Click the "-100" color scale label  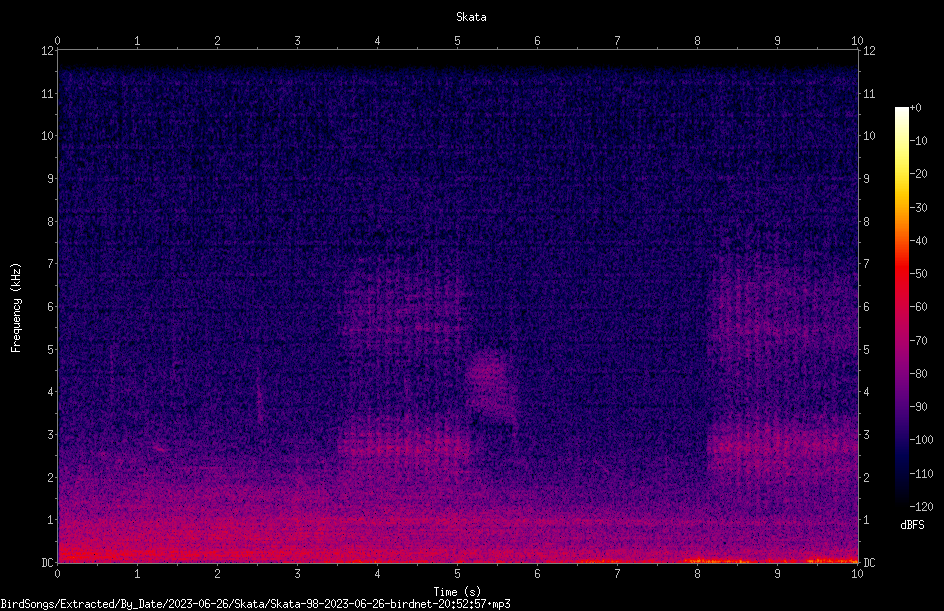922,440
